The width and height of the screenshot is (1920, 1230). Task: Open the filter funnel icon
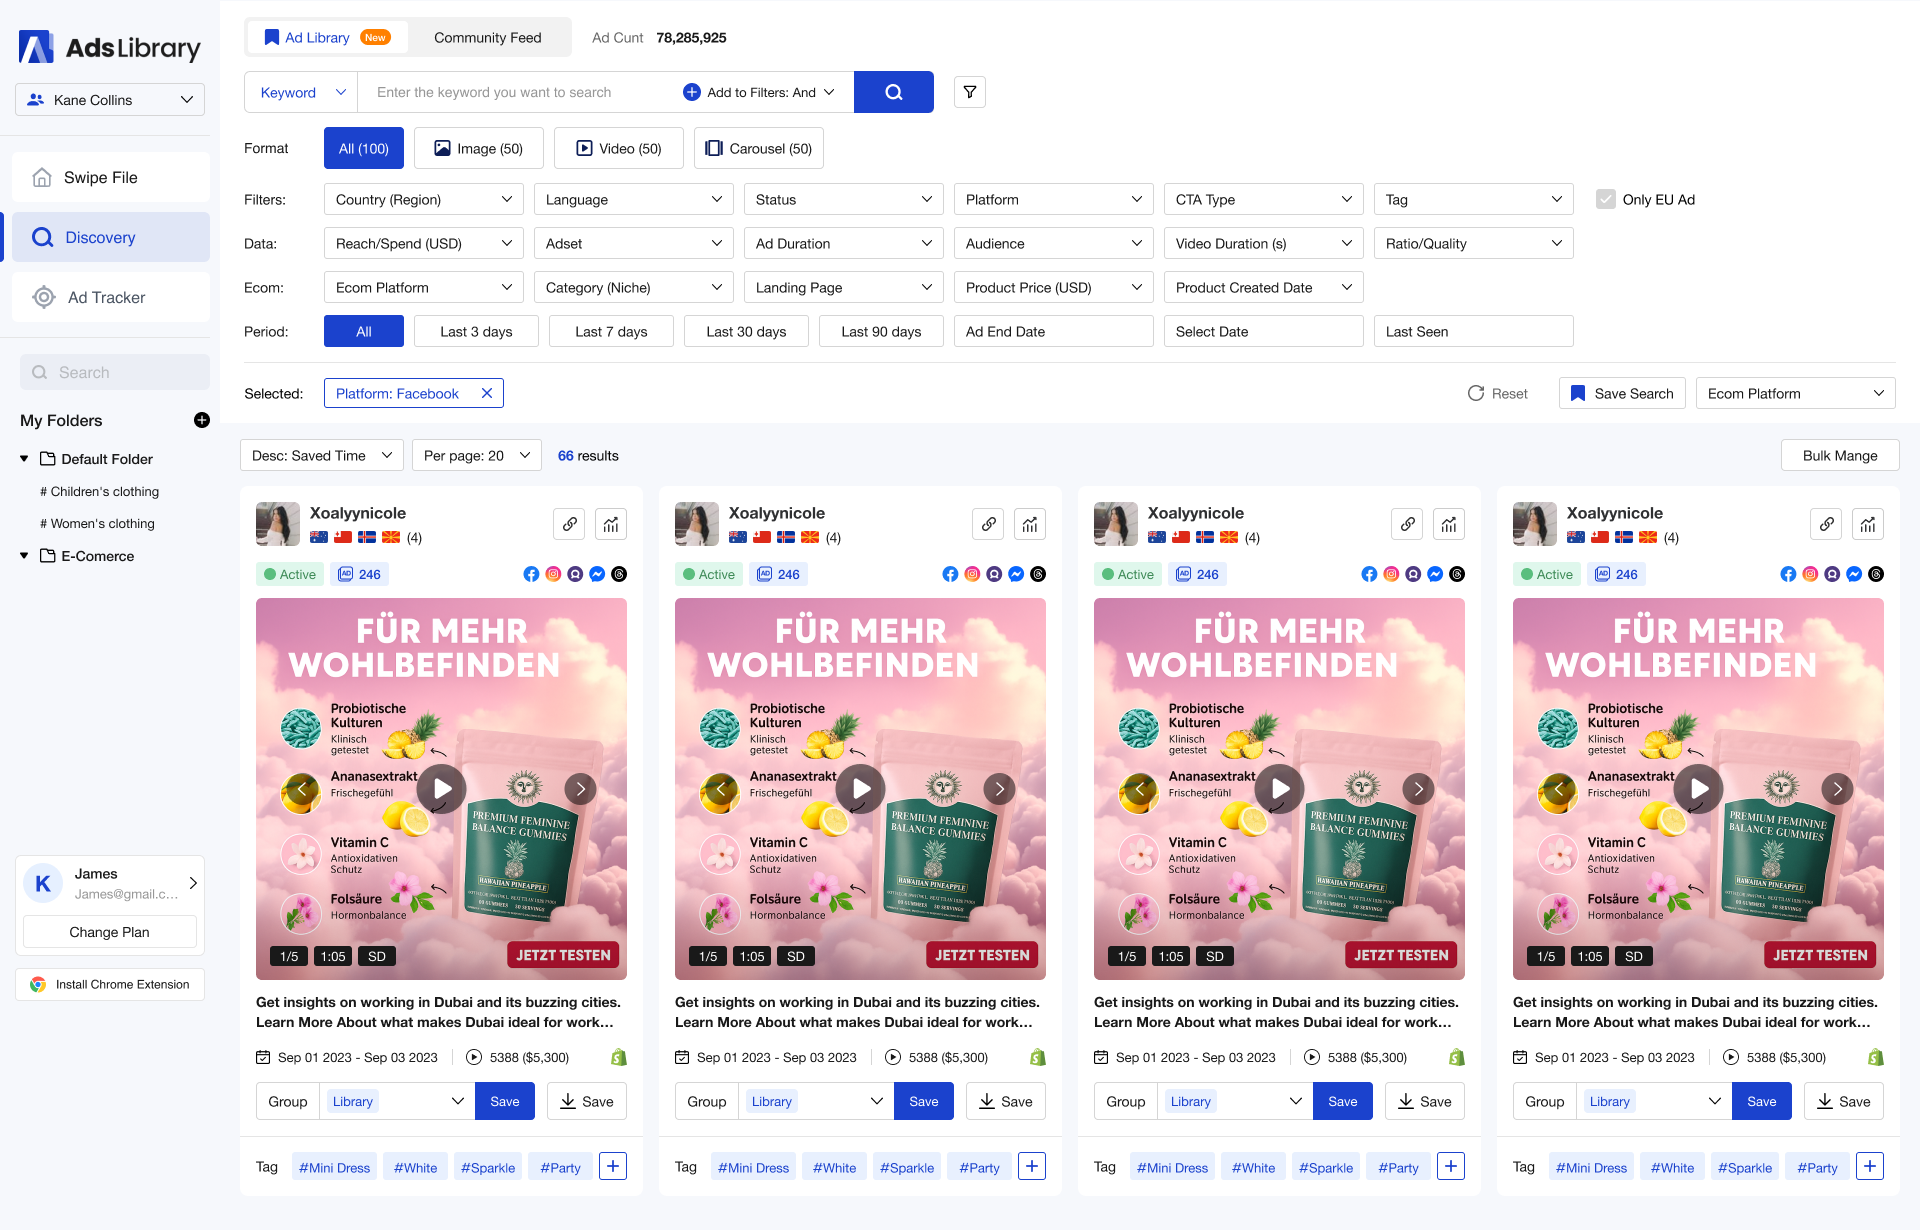pos(969,92)
